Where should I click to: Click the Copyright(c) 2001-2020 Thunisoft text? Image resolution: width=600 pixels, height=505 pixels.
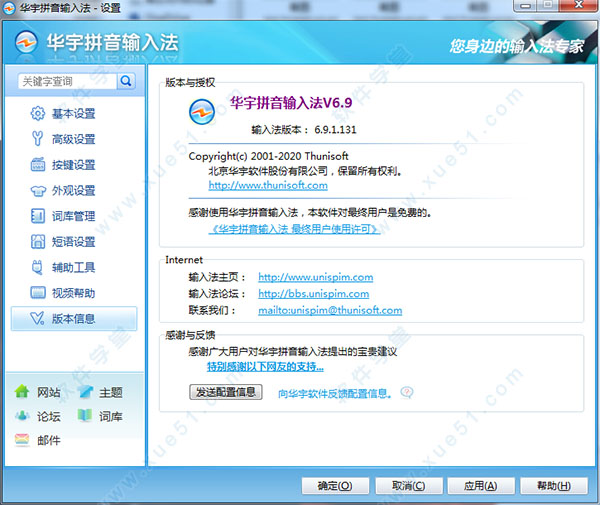point(268,156)
